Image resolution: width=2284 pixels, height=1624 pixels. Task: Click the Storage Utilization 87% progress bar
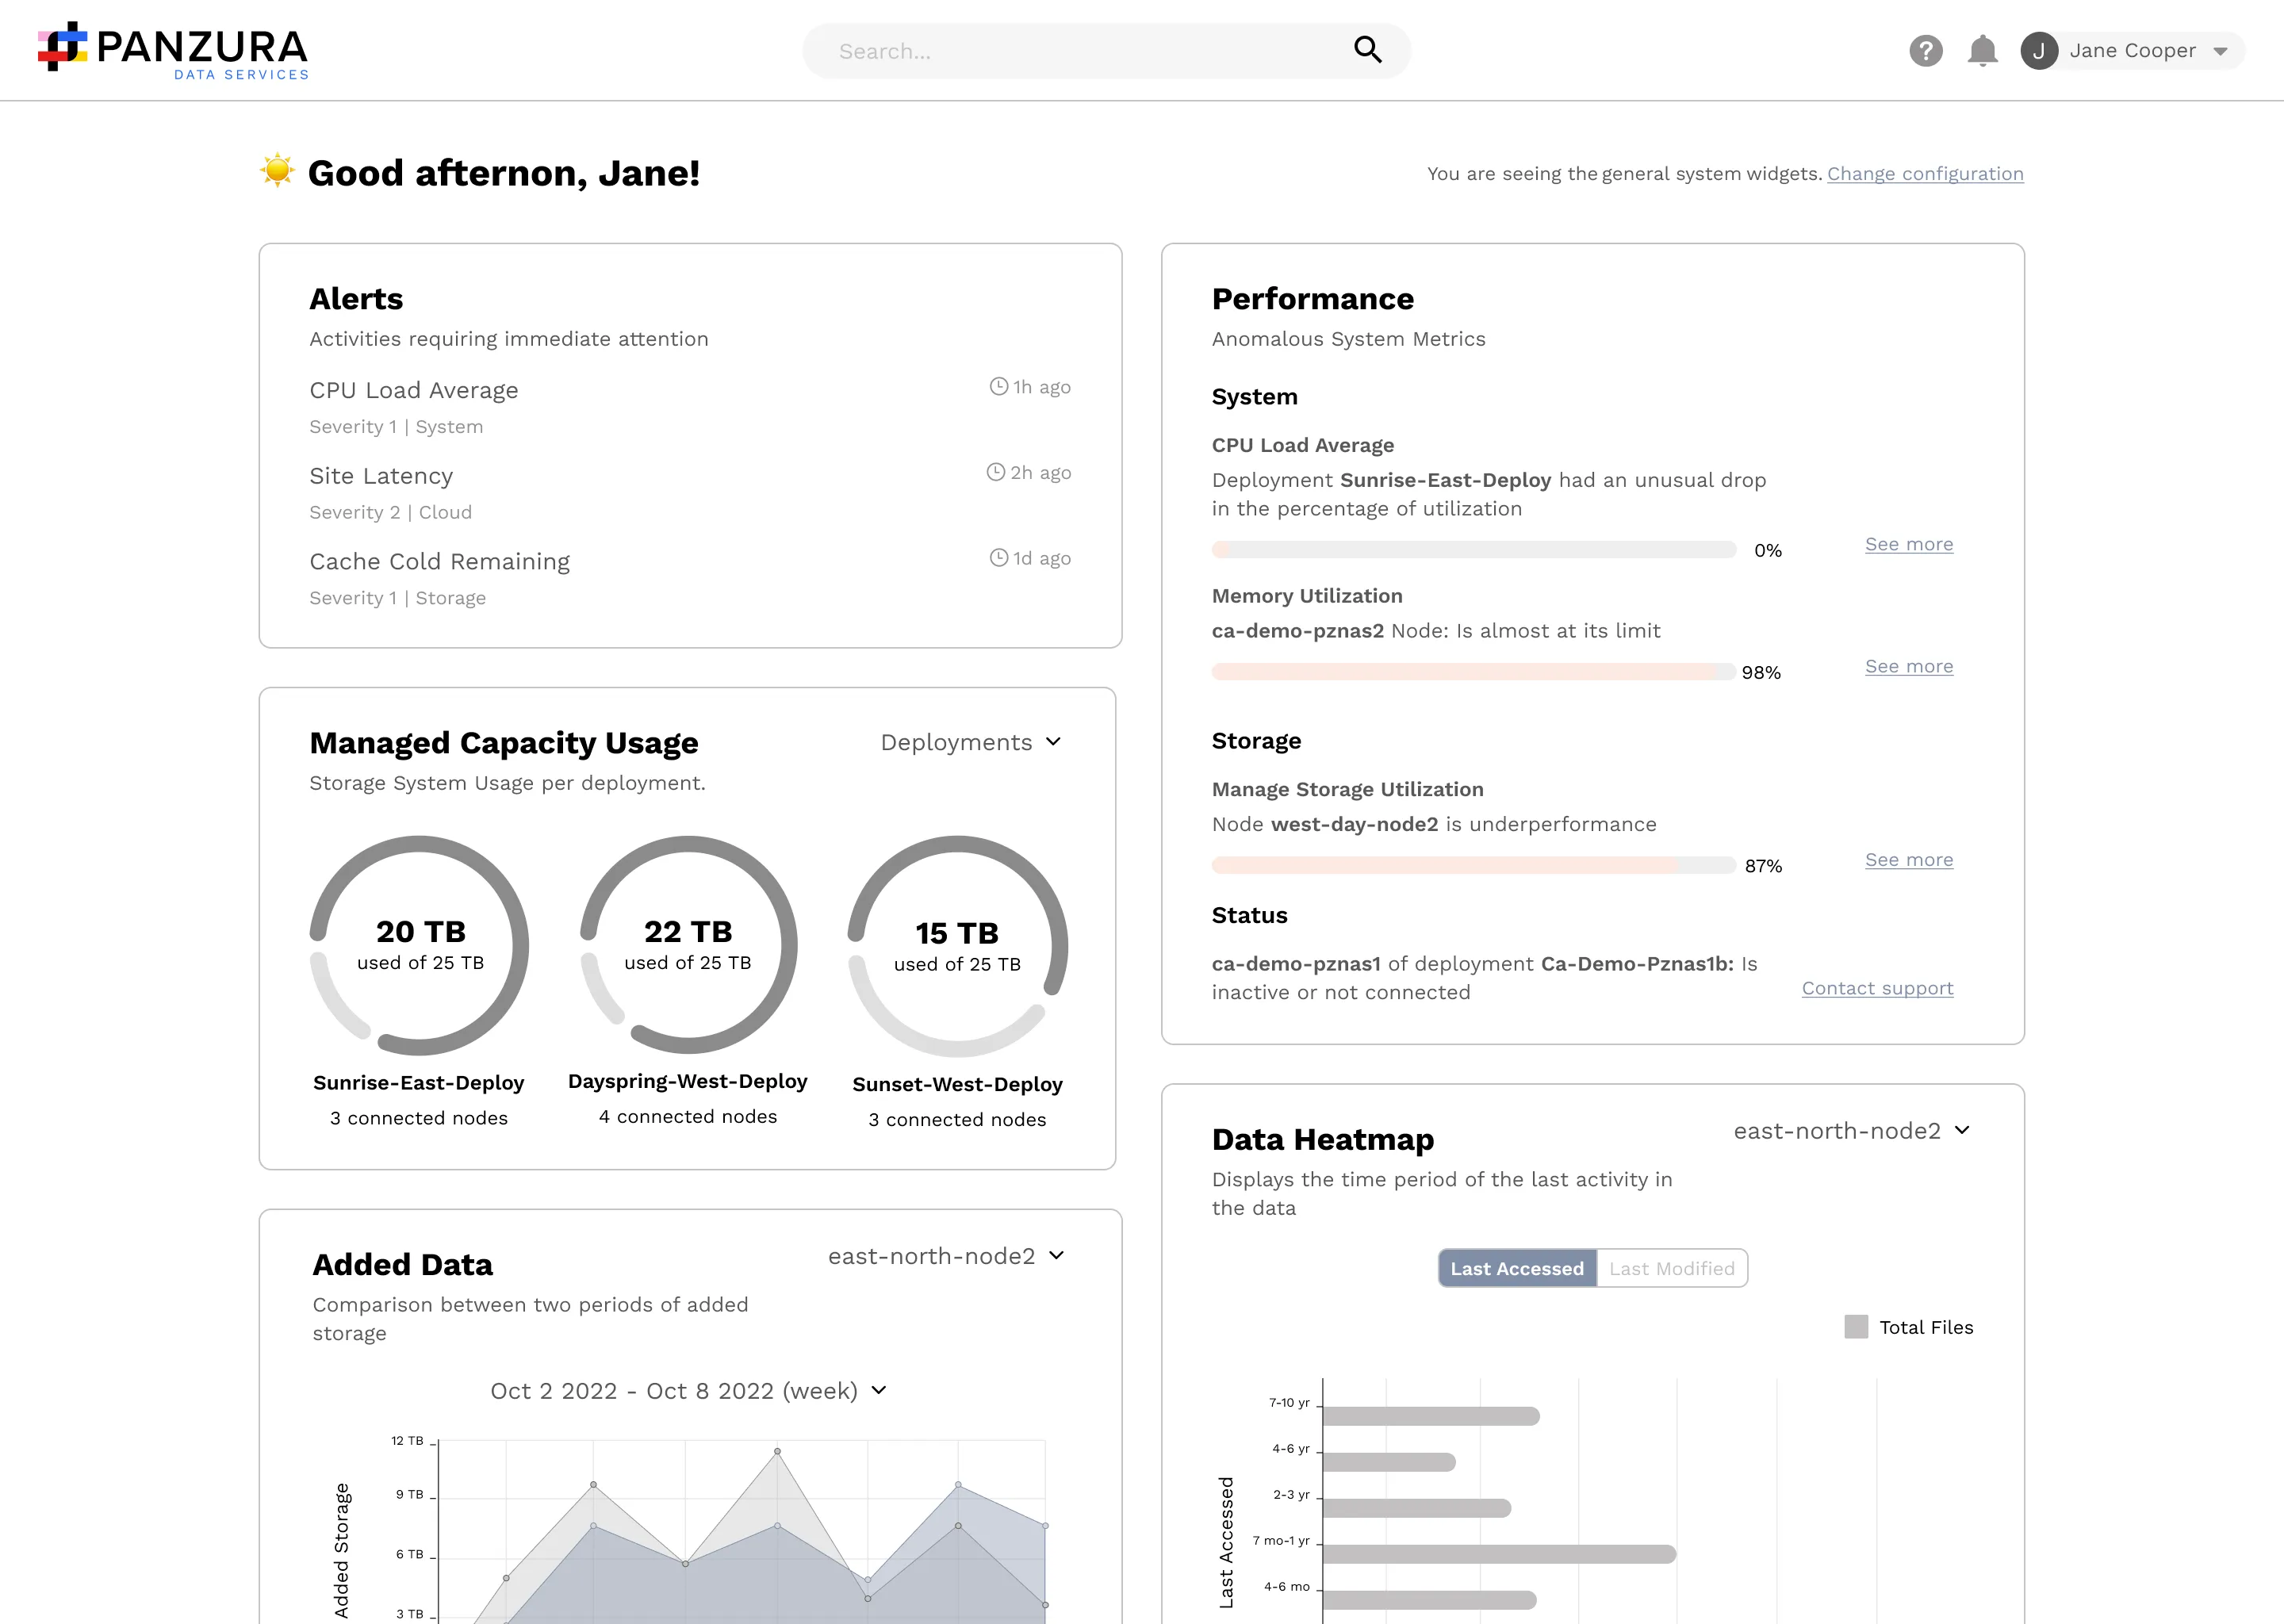(x=1474, y=865)
